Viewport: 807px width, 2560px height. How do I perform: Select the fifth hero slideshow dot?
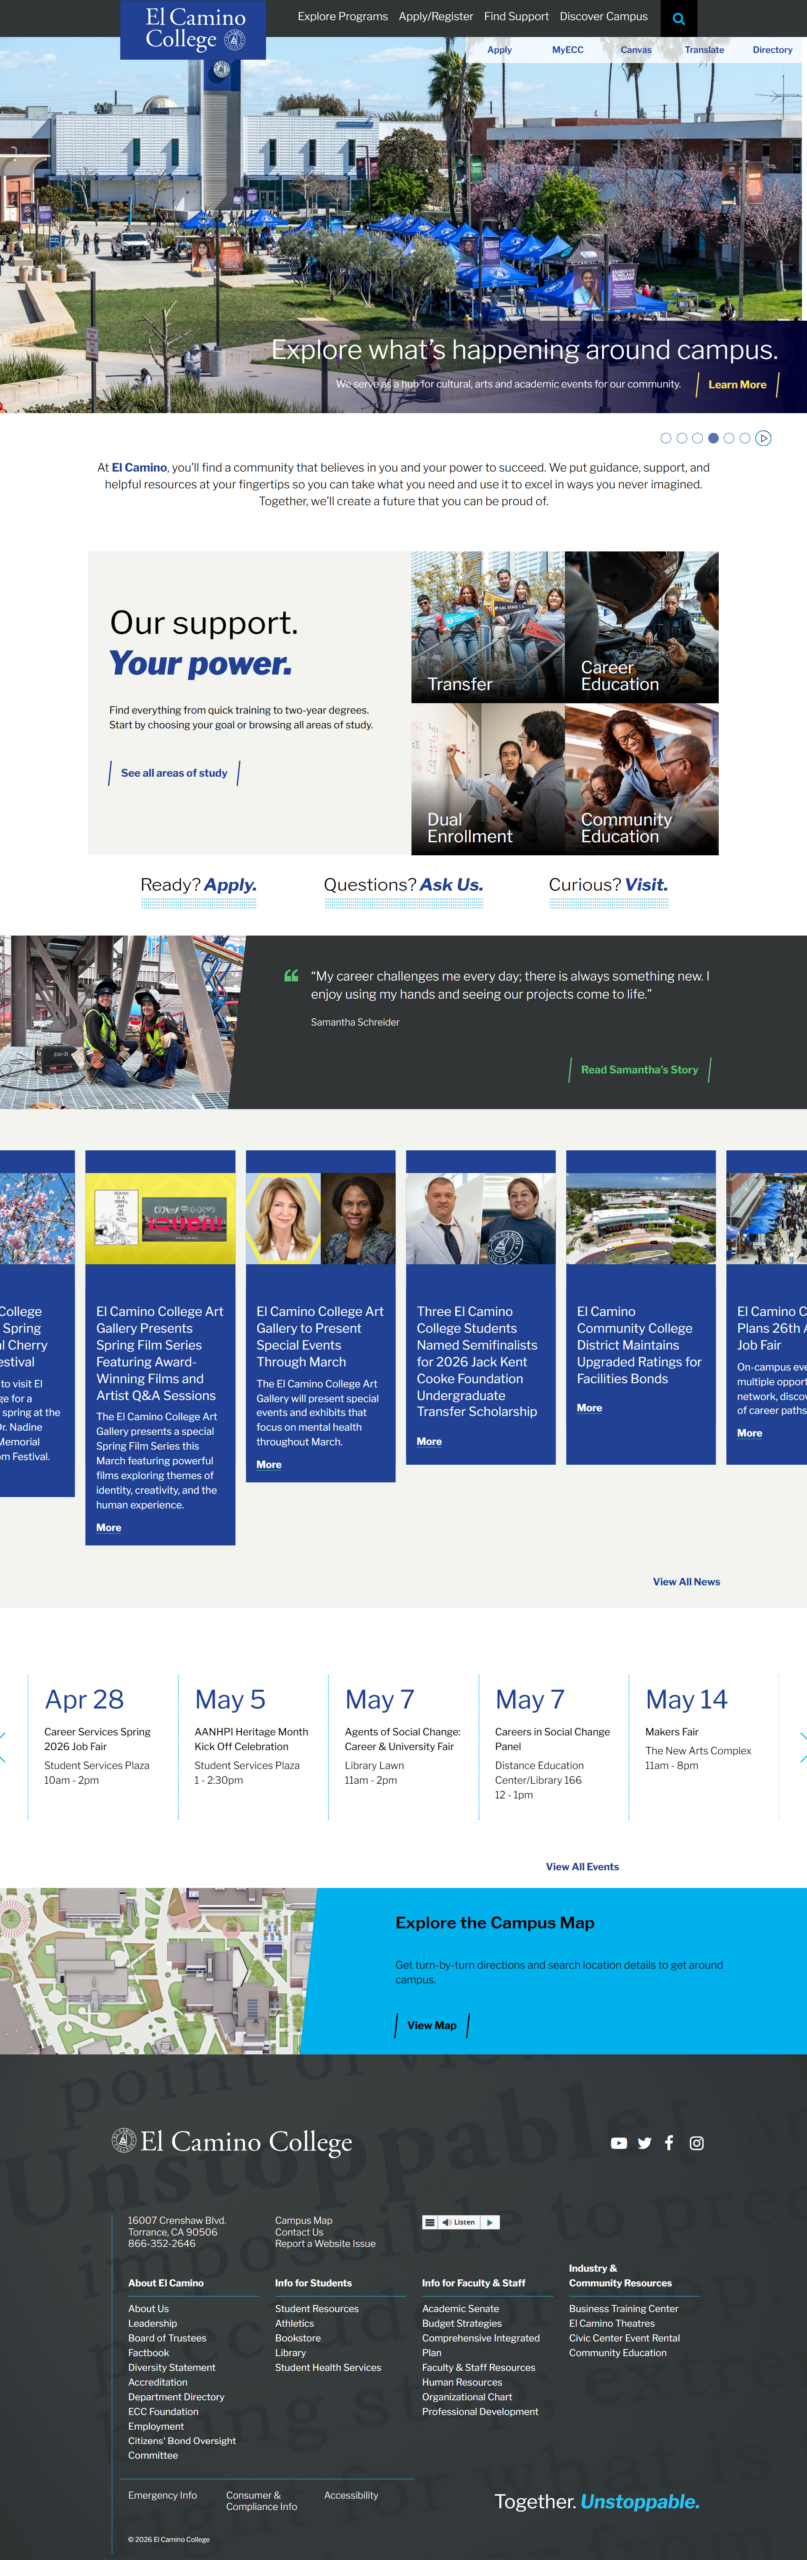tap(729, 438)
